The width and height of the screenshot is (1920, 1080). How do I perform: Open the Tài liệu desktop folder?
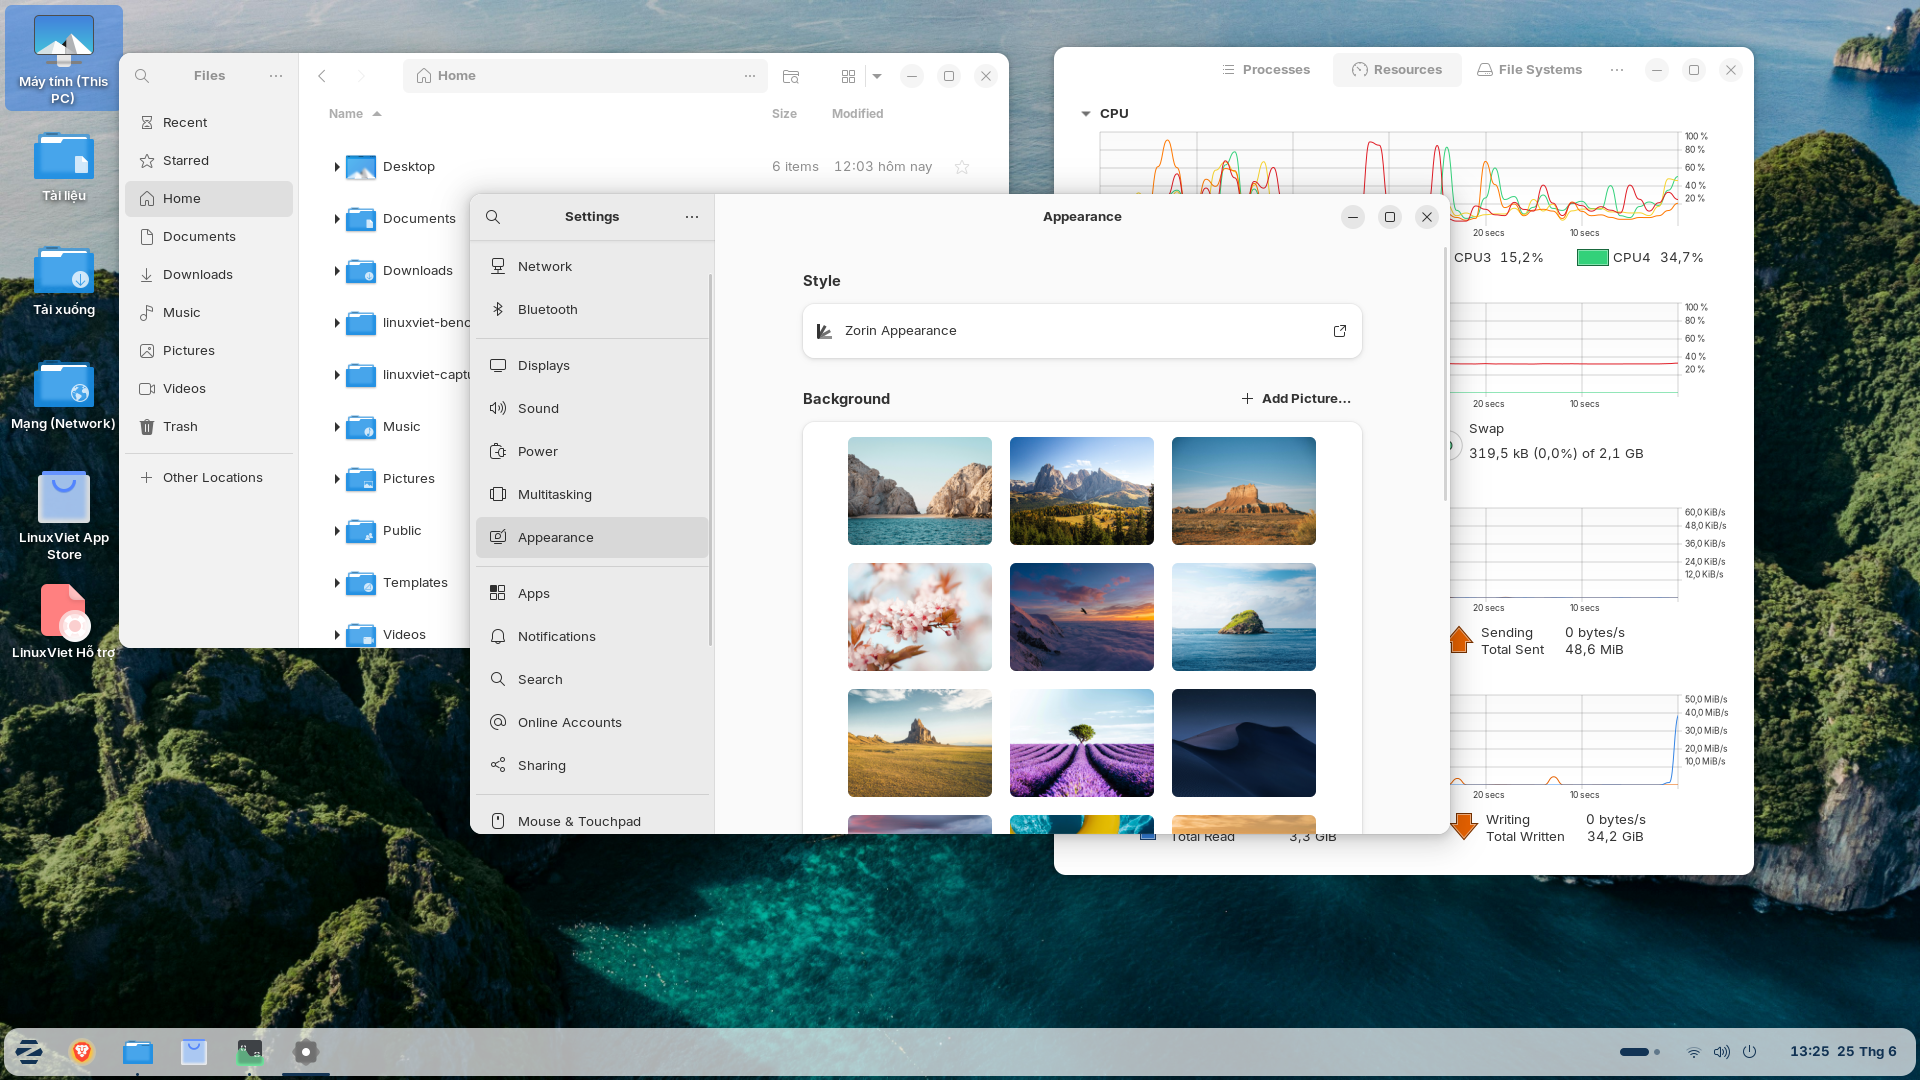[x=64, y=167]
